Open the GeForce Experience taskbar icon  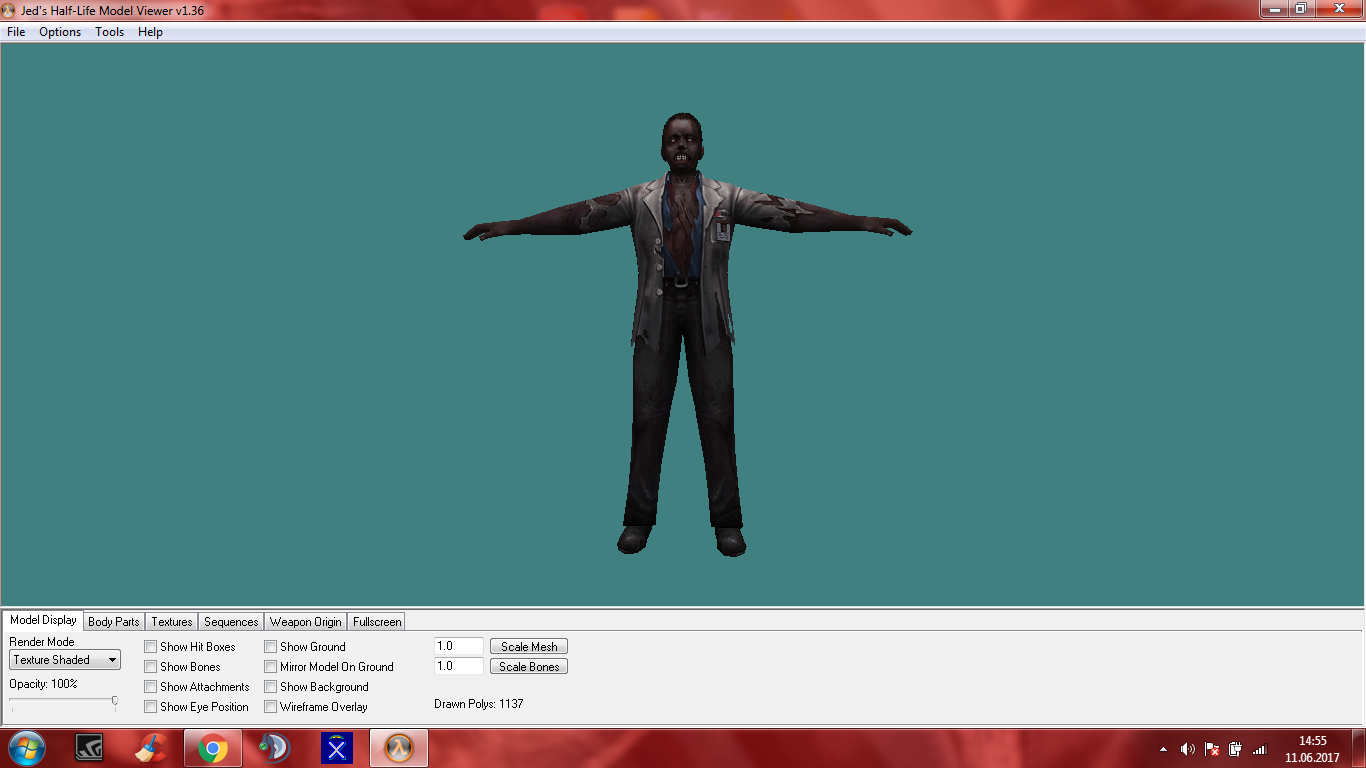pyautogui.click(x=89, y=748)
